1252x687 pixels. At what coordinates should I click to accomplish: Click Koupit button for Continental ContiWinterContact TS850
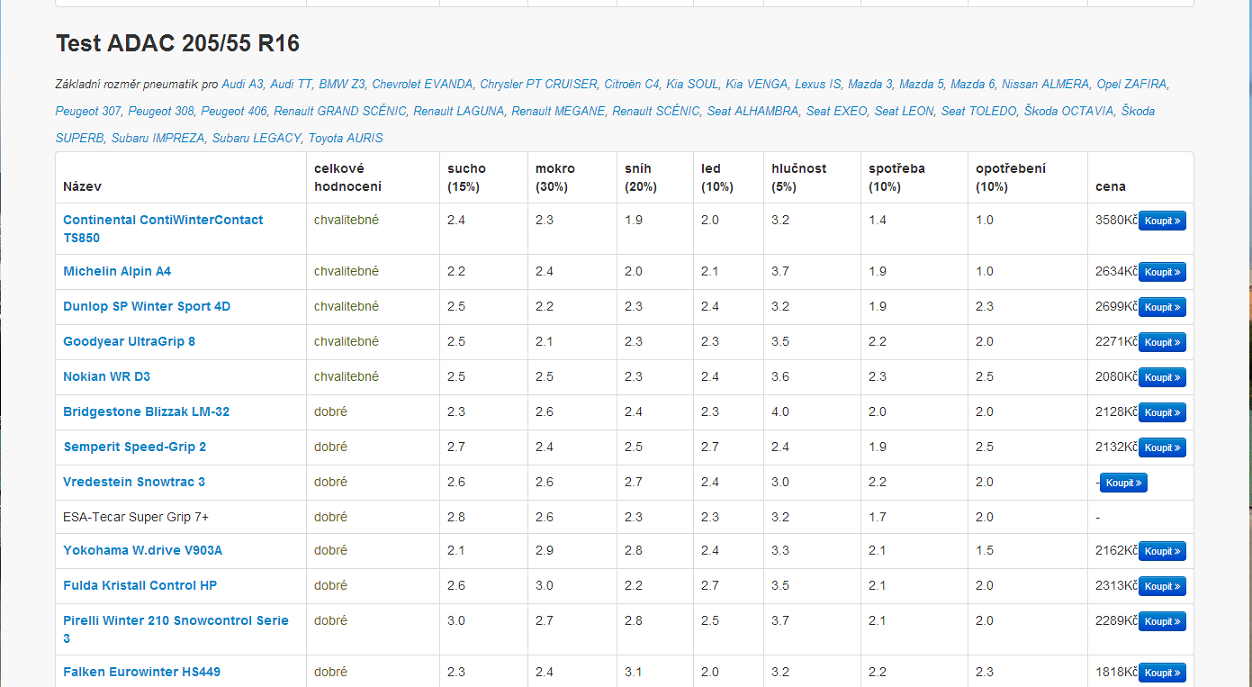pos(1161,221)
